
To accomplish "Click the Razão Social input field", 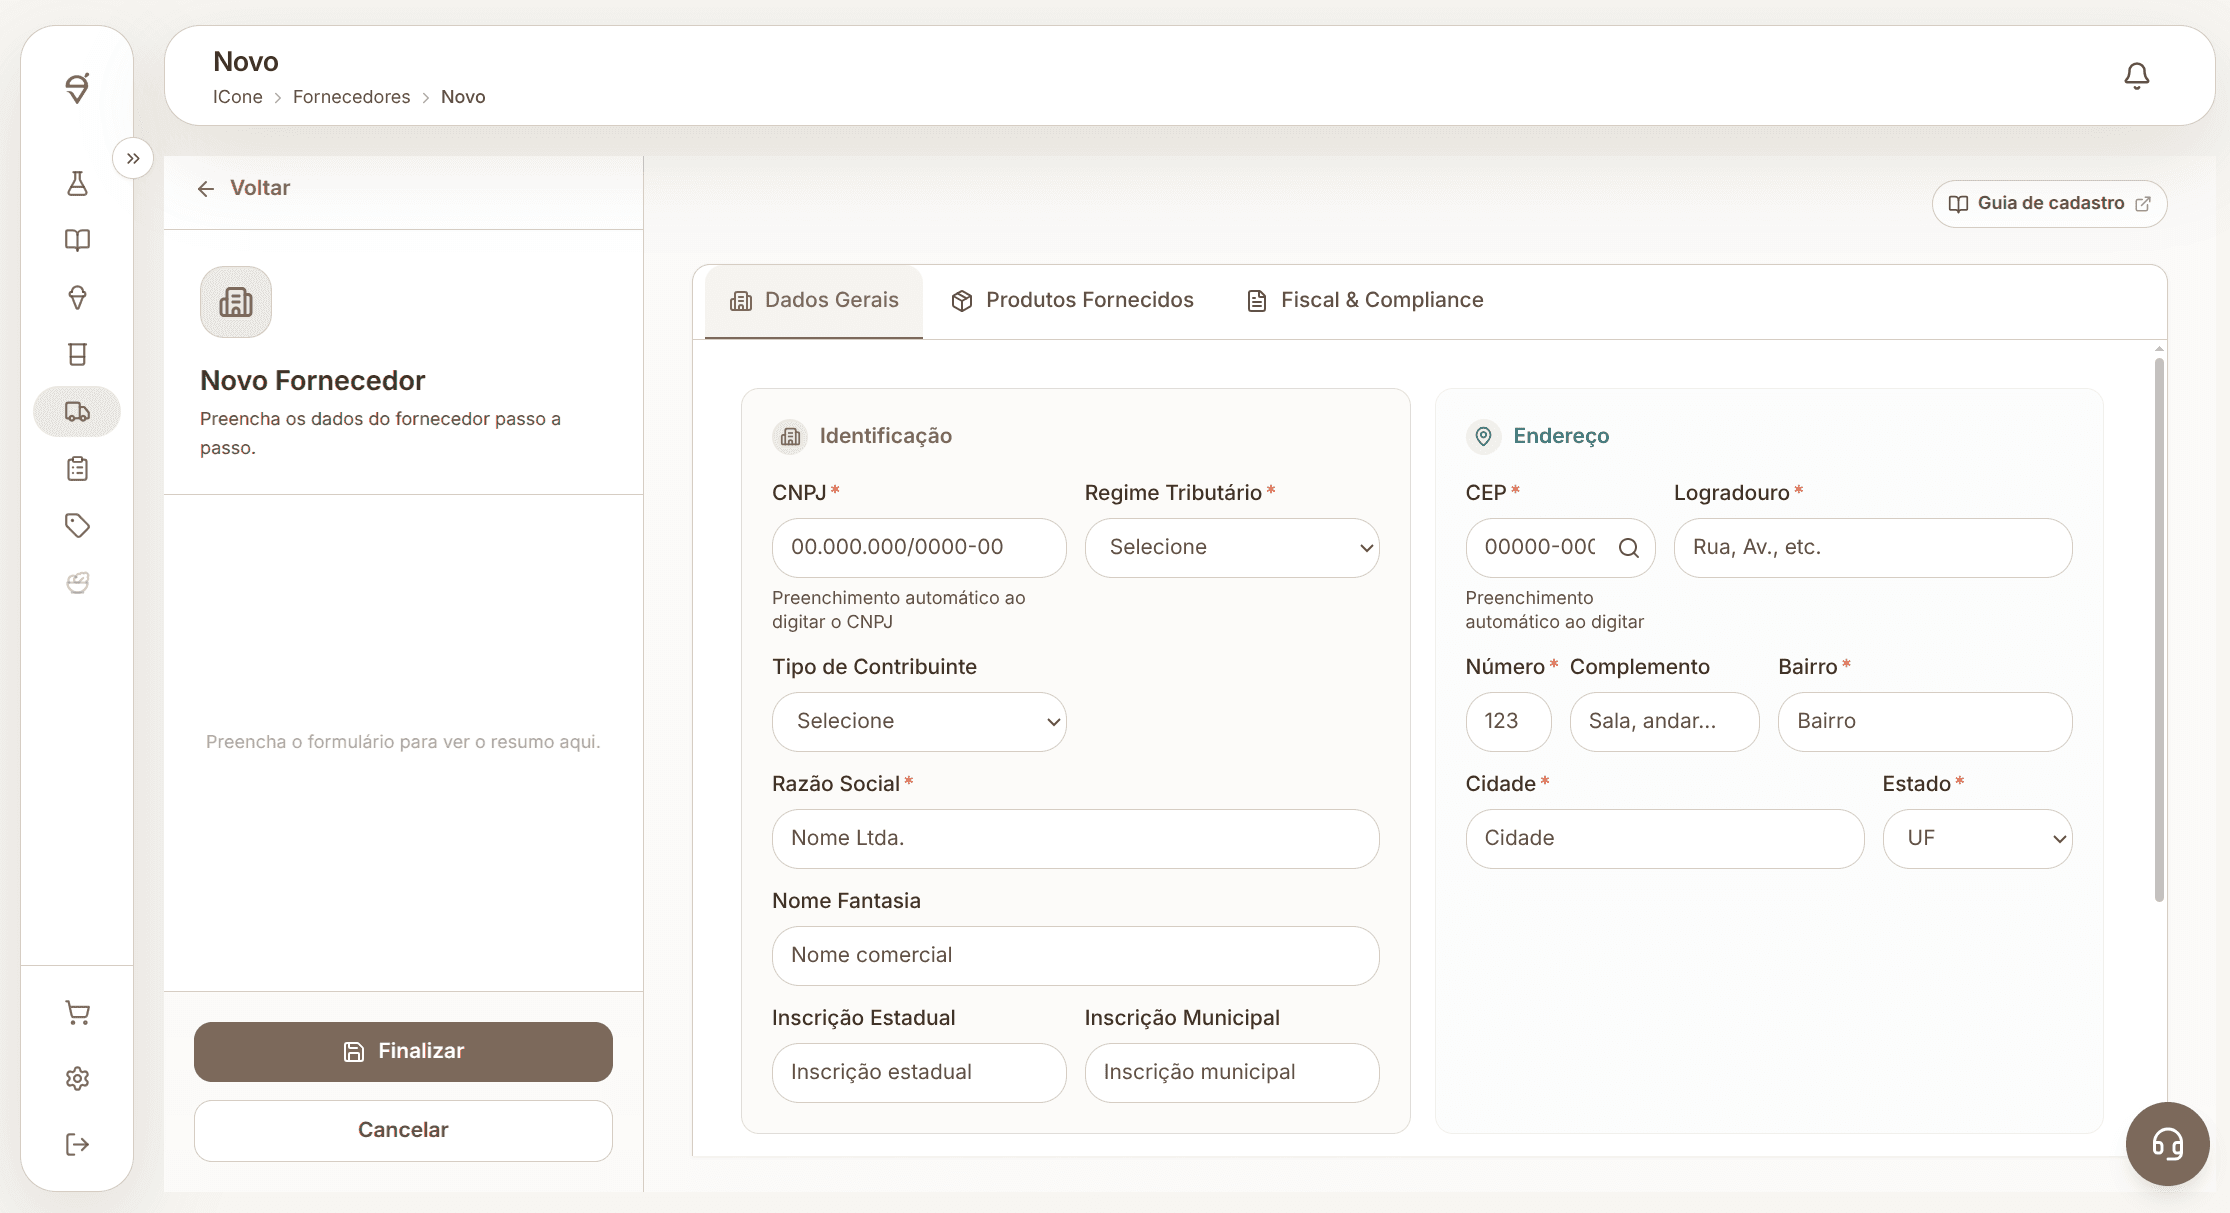I will pyautogui.click(x=1075, y=839).
